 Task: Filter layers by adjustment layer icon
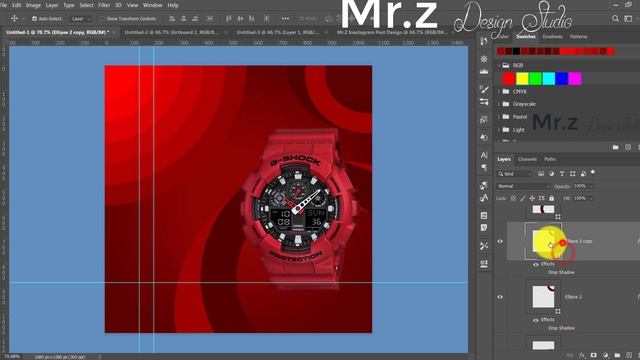551,174
